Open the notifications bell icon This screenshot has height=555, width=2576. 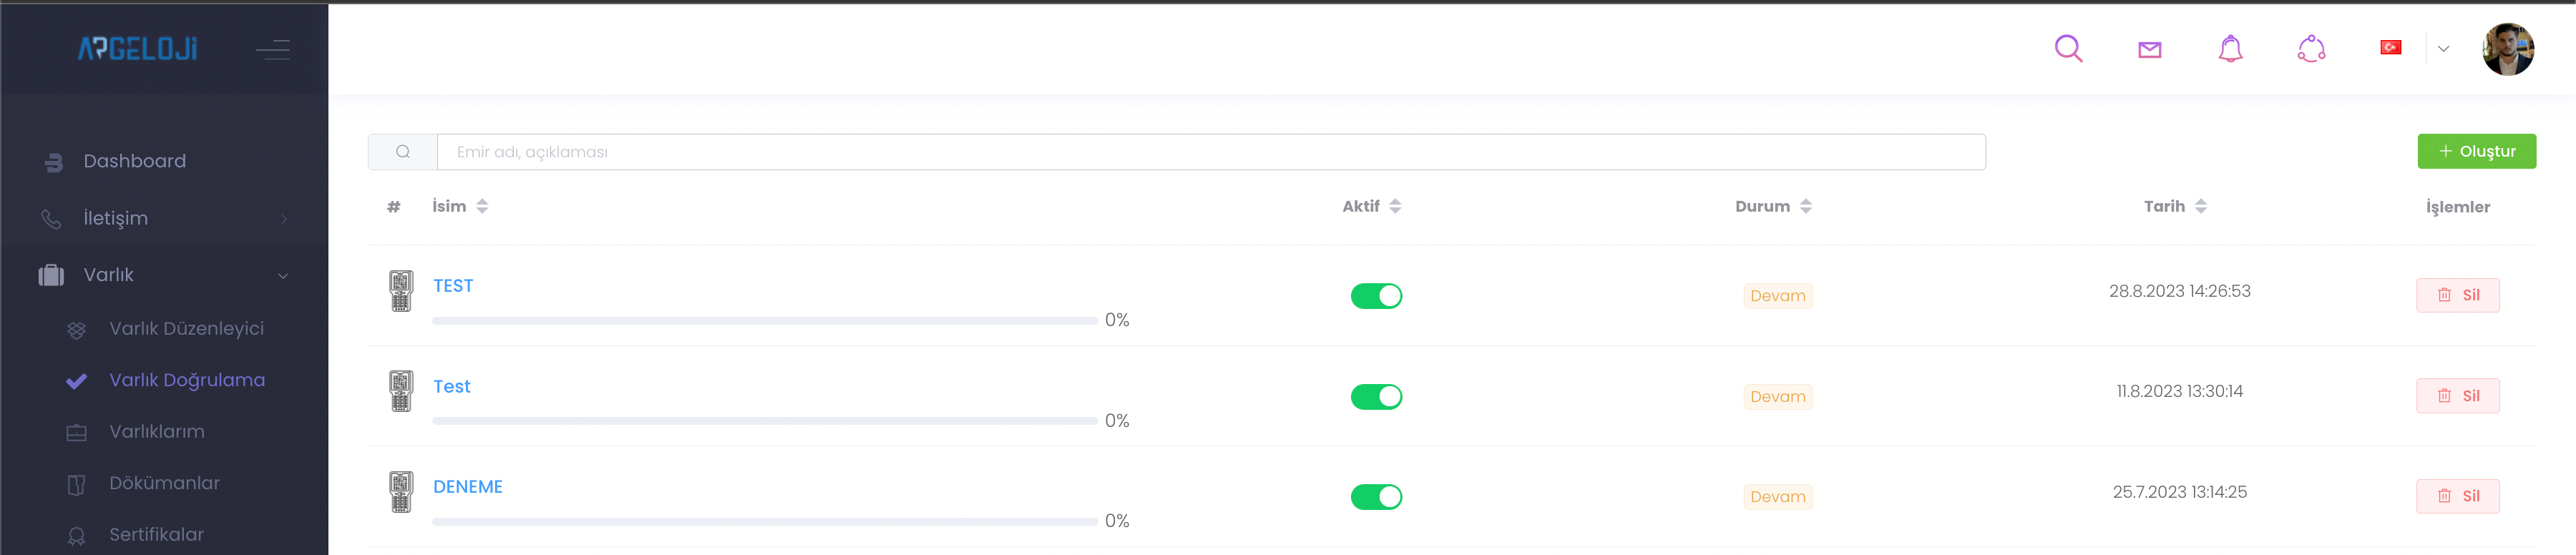coord(2230,48)
